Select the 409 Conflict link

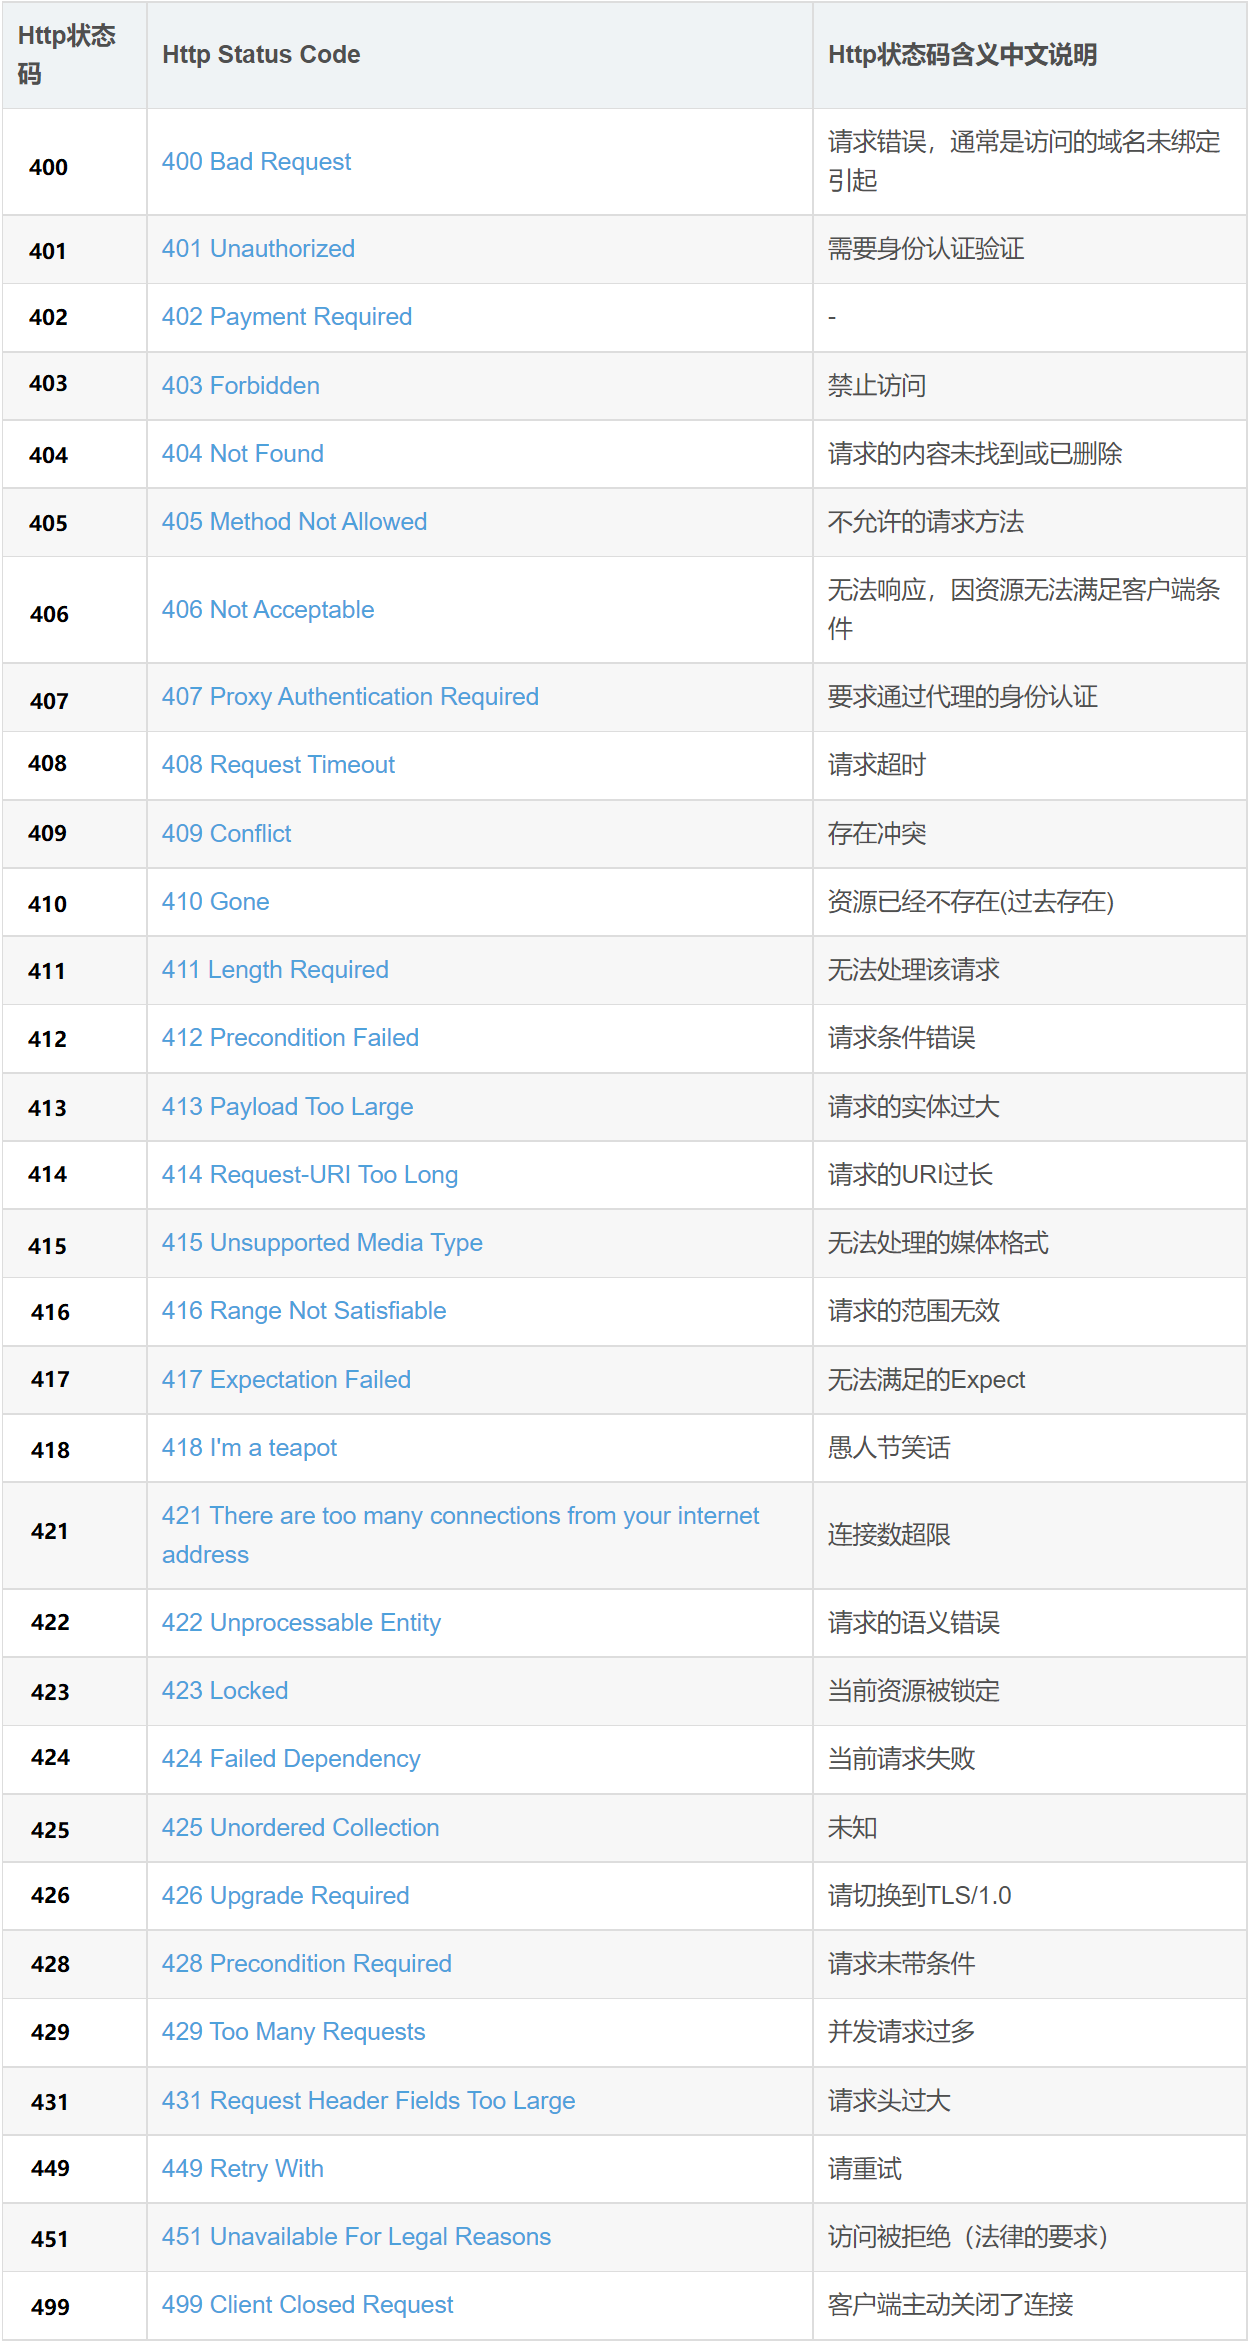coord(226,834)
